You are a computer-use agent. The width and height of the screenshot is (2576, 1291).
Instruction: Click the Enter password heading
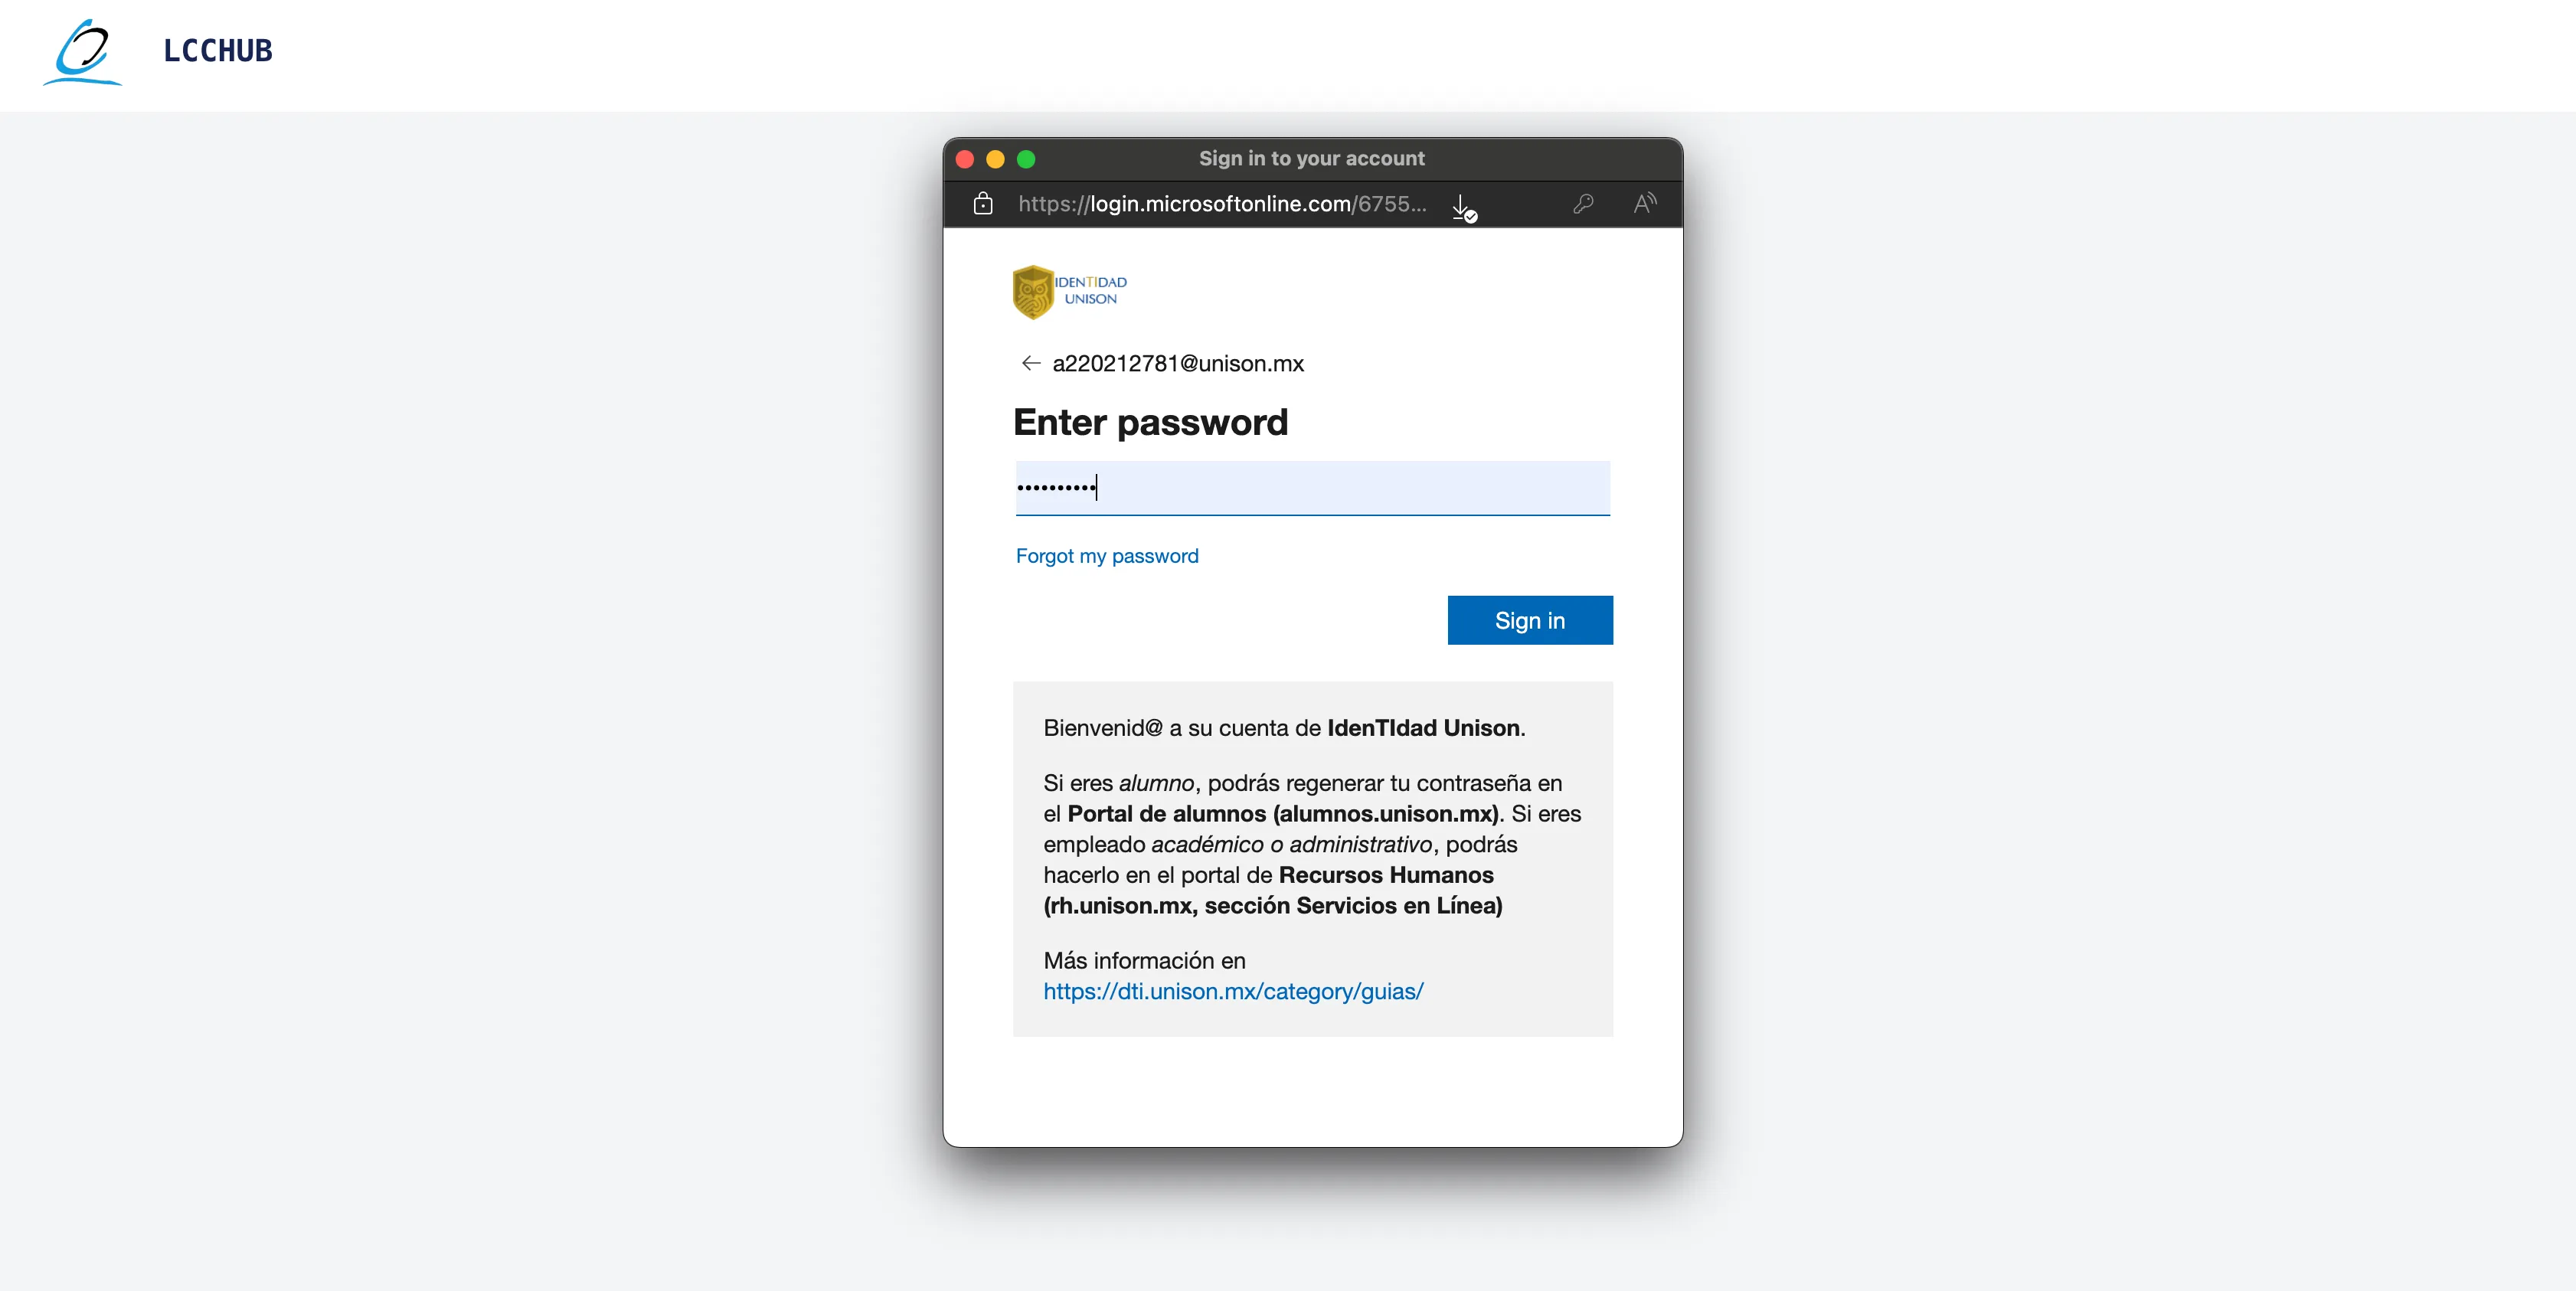[1150, 423]
